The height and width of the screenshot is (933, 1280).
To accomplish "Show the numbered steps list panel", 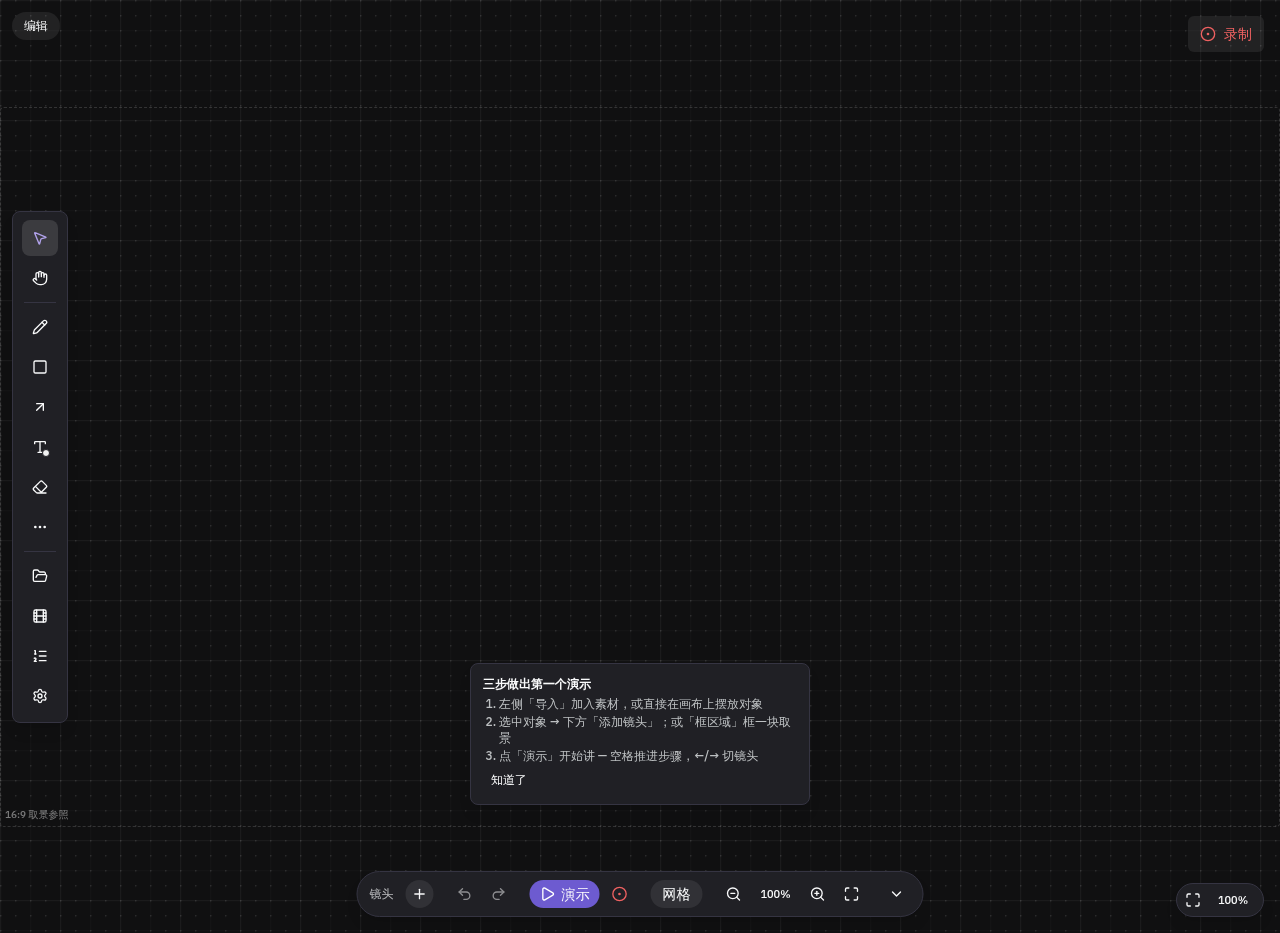I will tap(40, 656).
